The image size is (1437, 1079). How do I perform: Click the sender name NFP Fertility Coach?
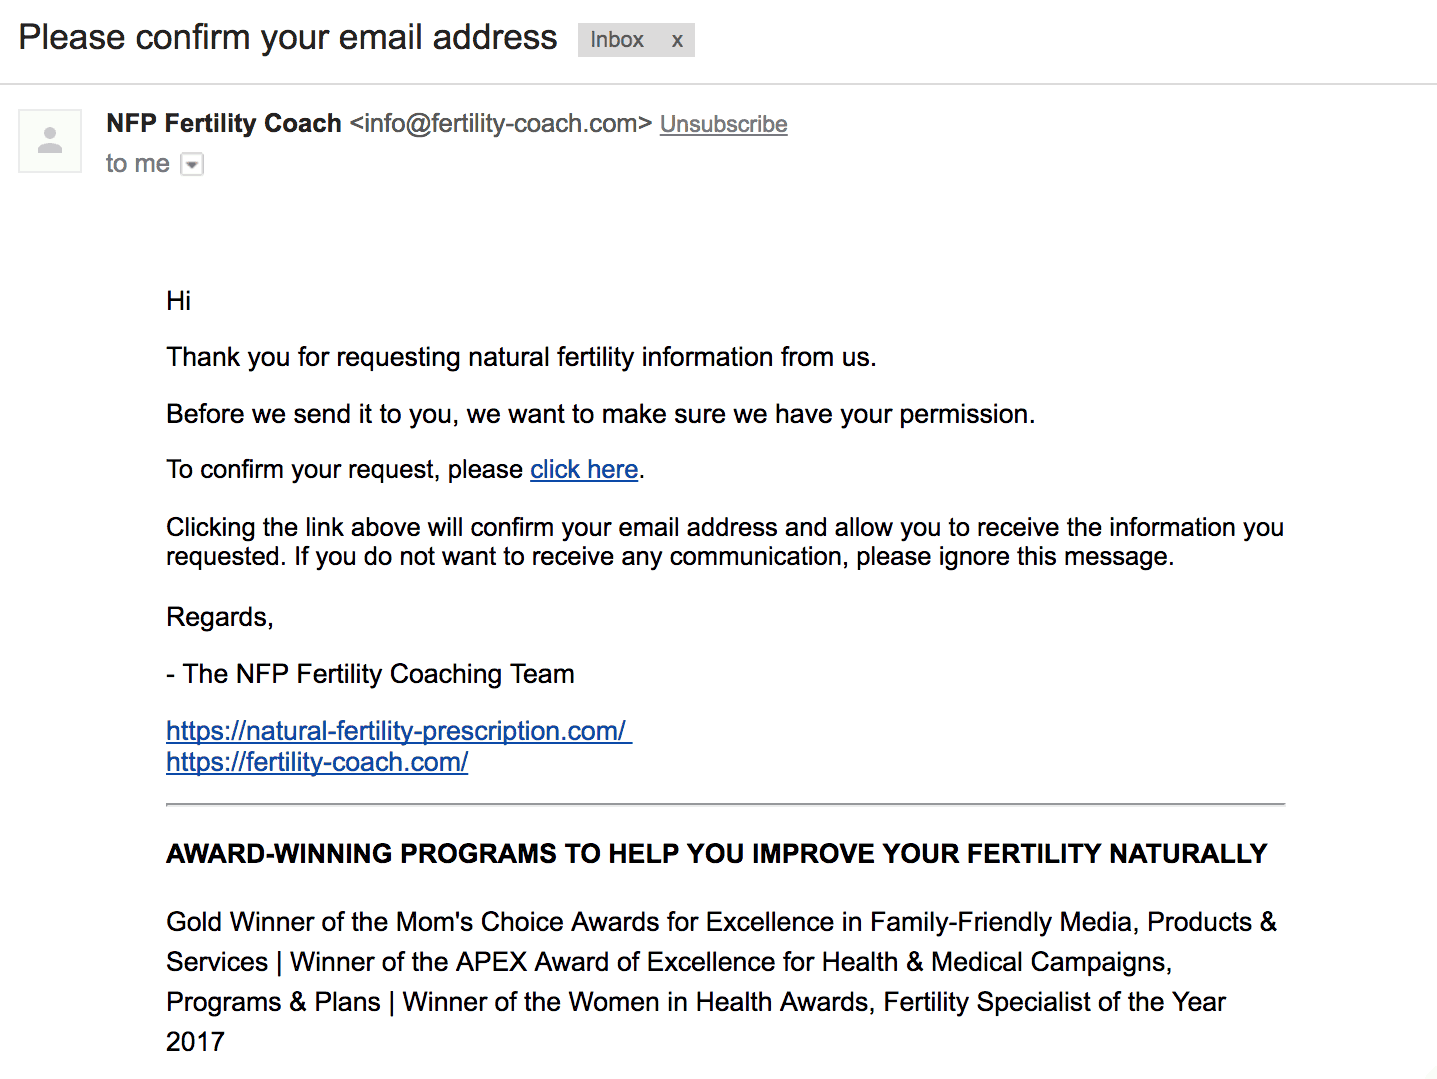tap(224, 123)
